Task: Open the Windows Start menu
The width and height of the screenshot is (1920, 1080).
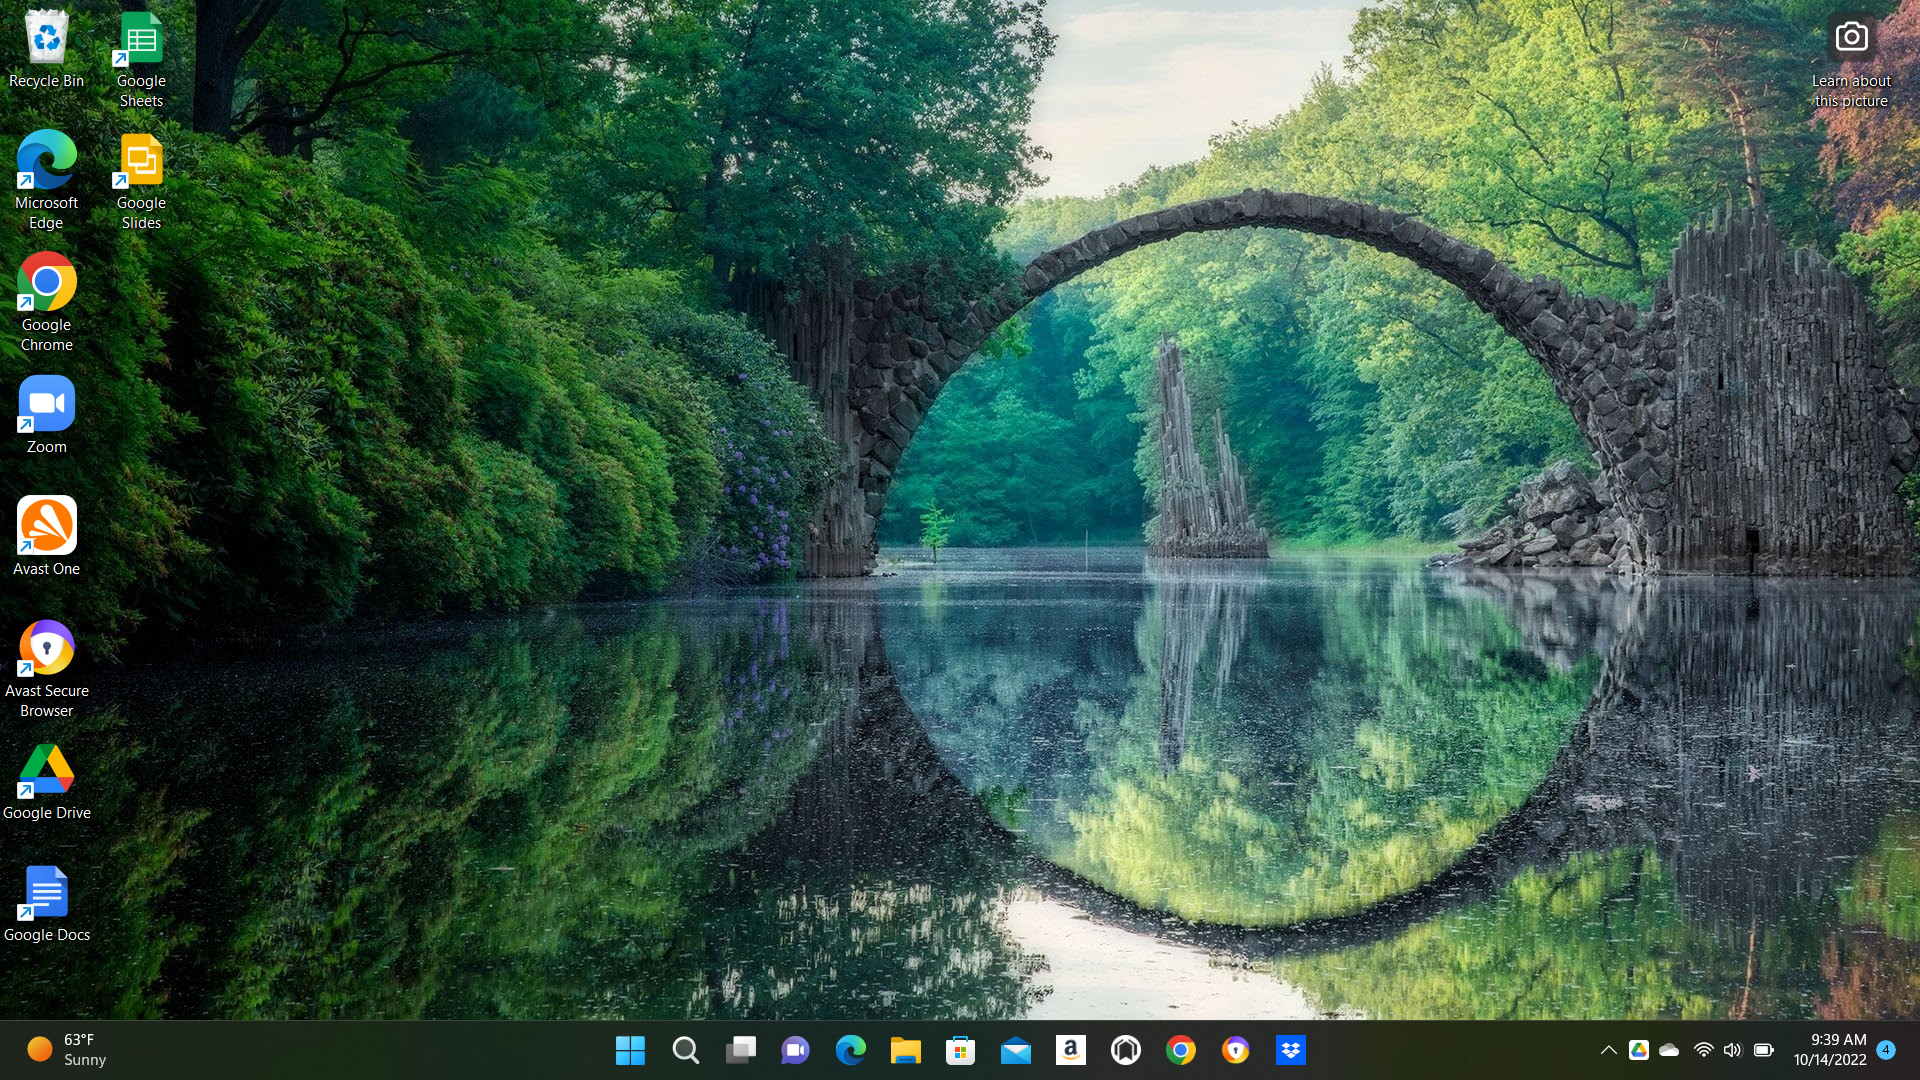Action: pyautogui.click(x=630, y=1050)
